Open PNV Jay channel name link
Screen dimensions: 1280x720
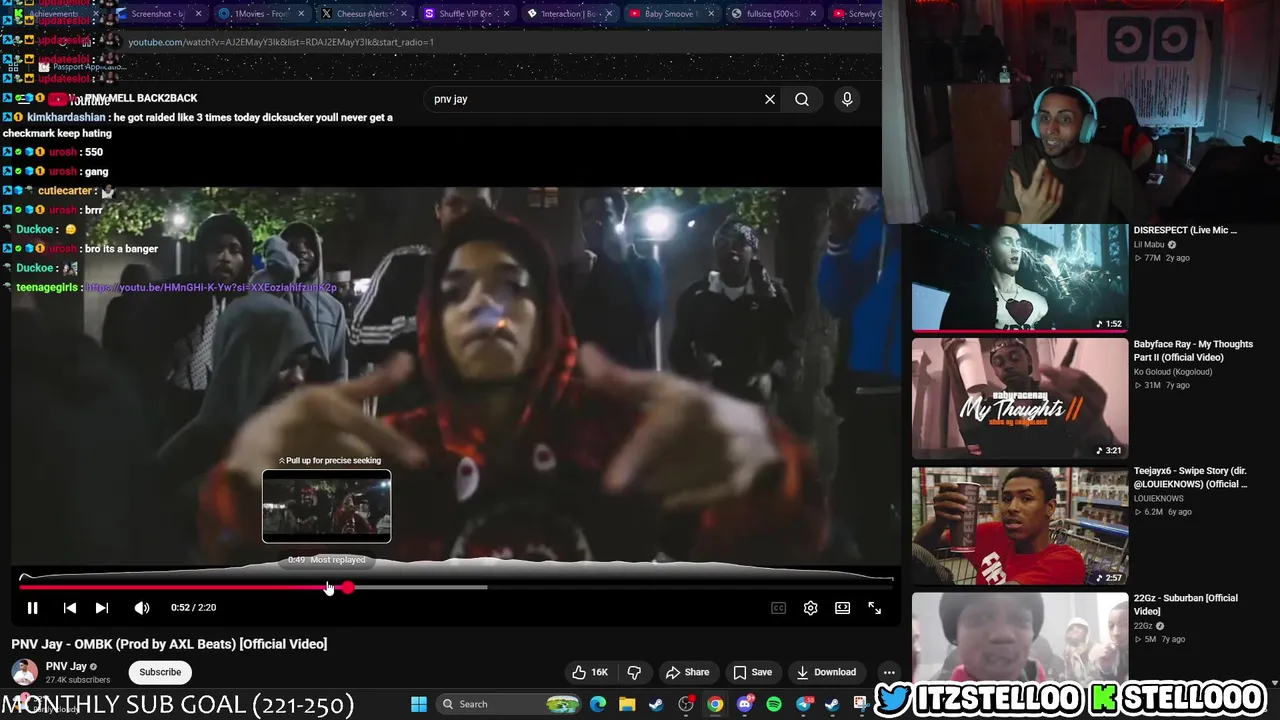(66, 666)
